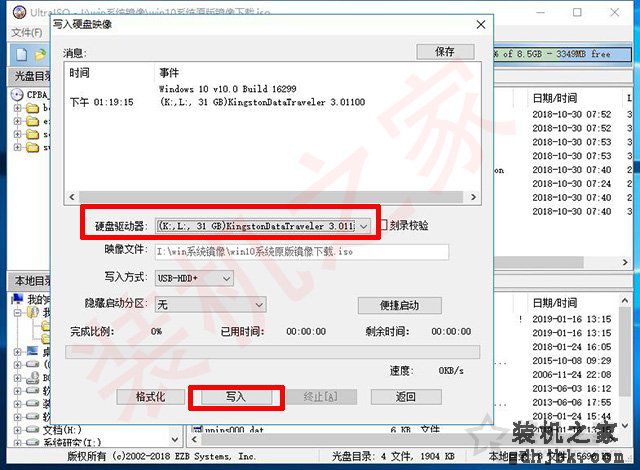Click the 'Windows 10 v10.0 Build 16299' message
The width and height of the screenshot is (640, 470).
pyautogui.click(x=227, y=89)
